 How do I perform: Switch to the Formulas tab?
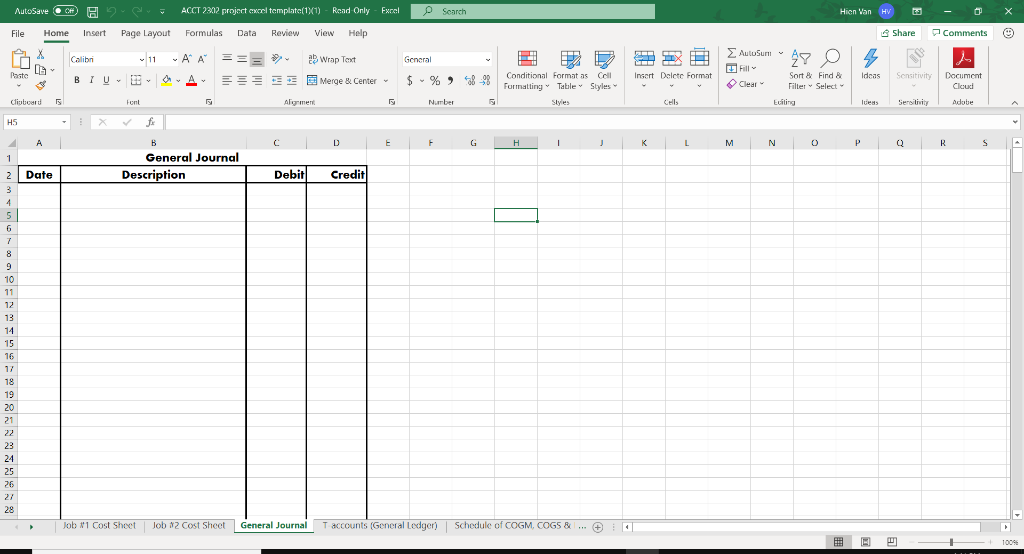pyautogui.click(x=204, y=33)
